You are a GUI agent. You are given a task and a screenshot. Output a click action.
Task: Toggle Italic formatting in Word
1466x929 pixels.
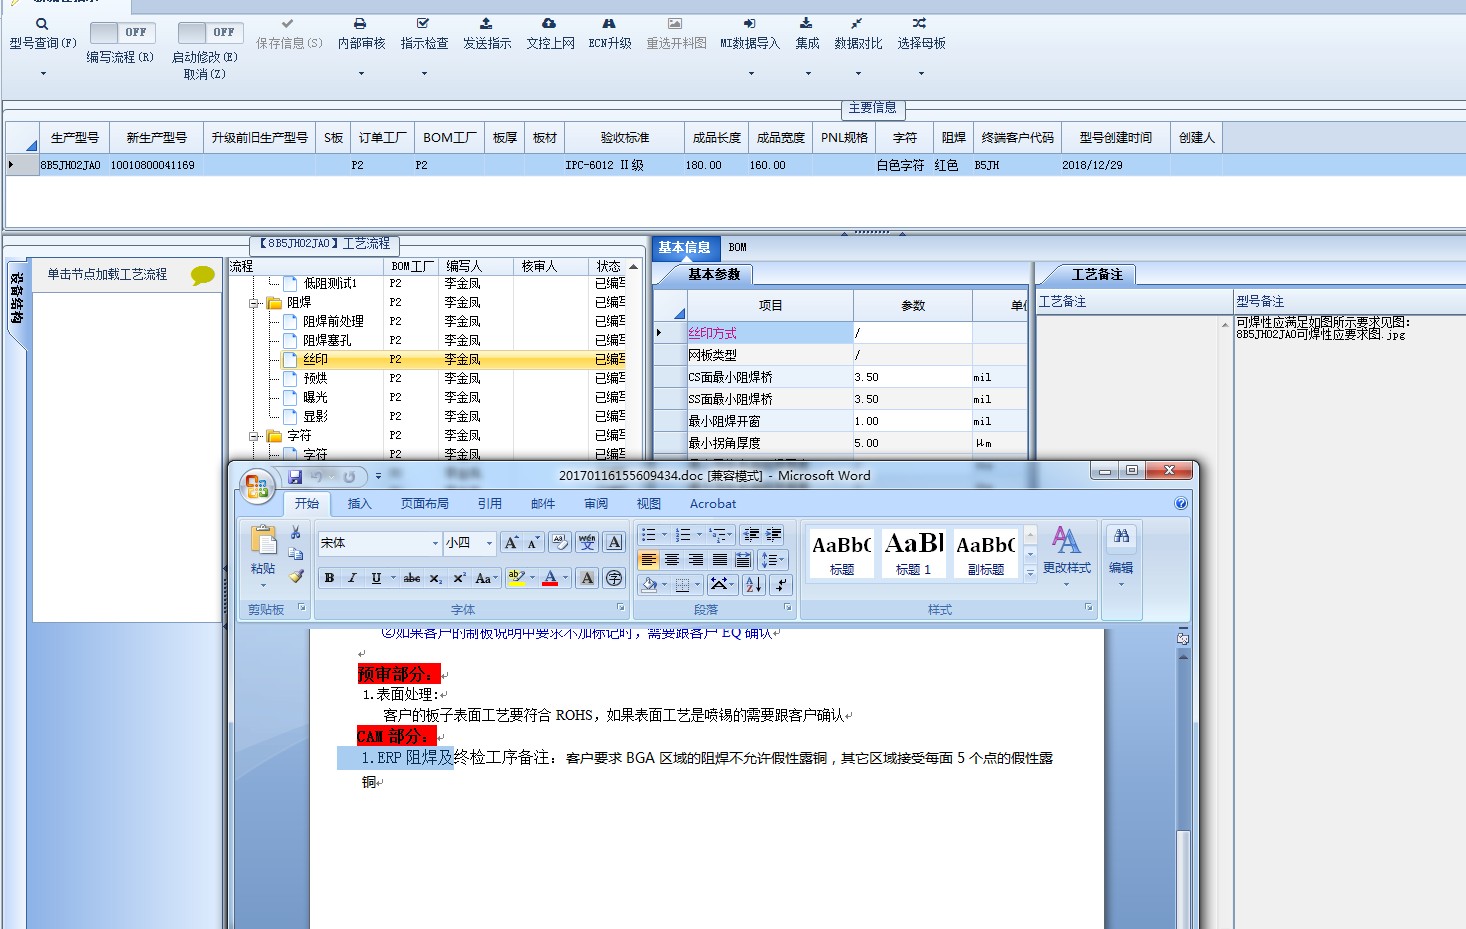click(352, 578)
